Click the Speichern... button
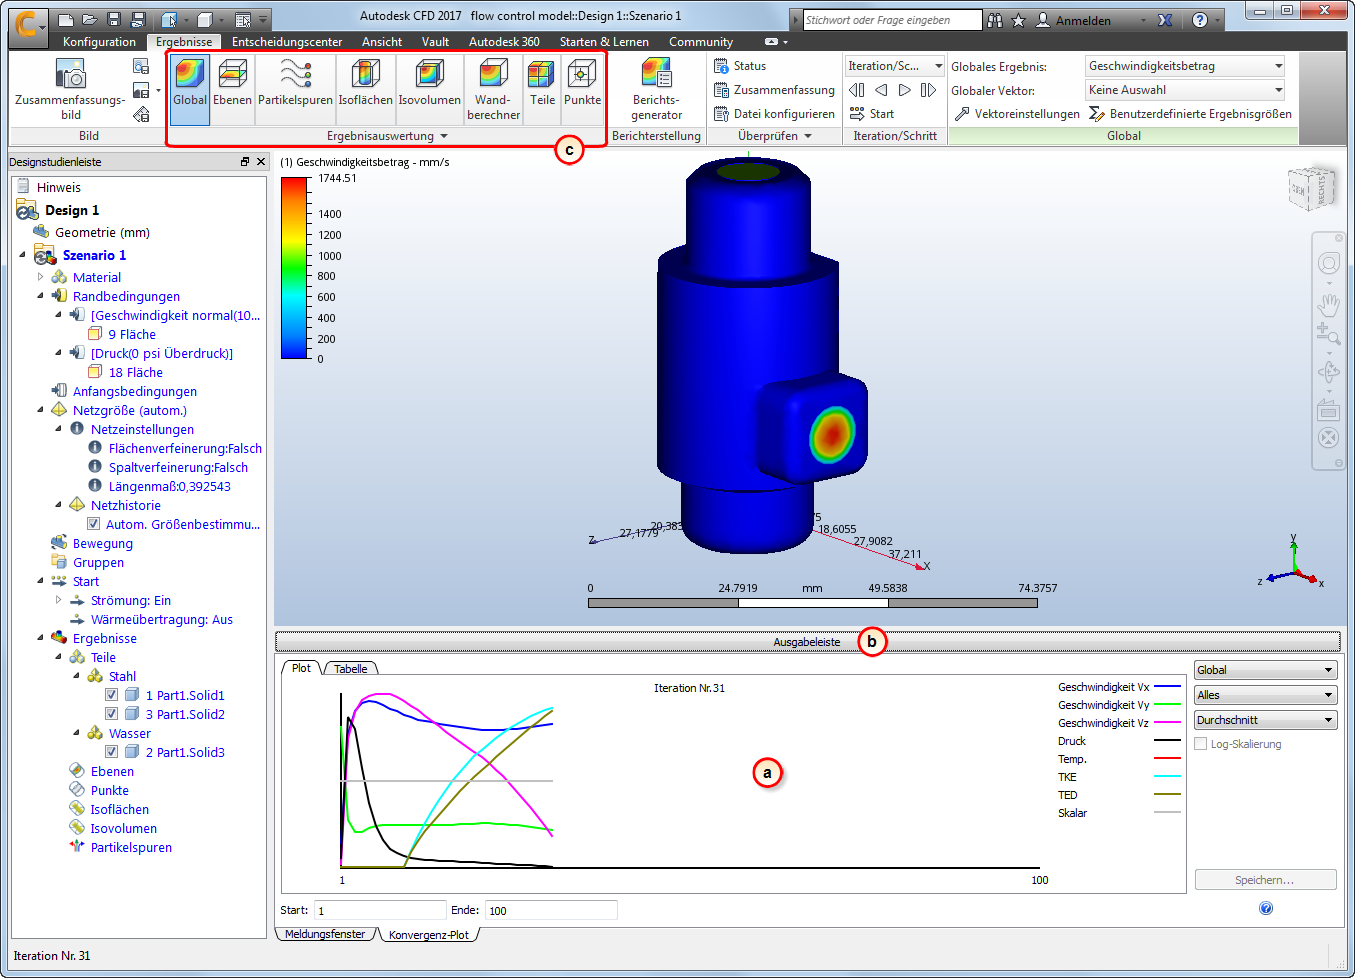This screenshot has width=1355, height=978. [x=1265, y=880]
